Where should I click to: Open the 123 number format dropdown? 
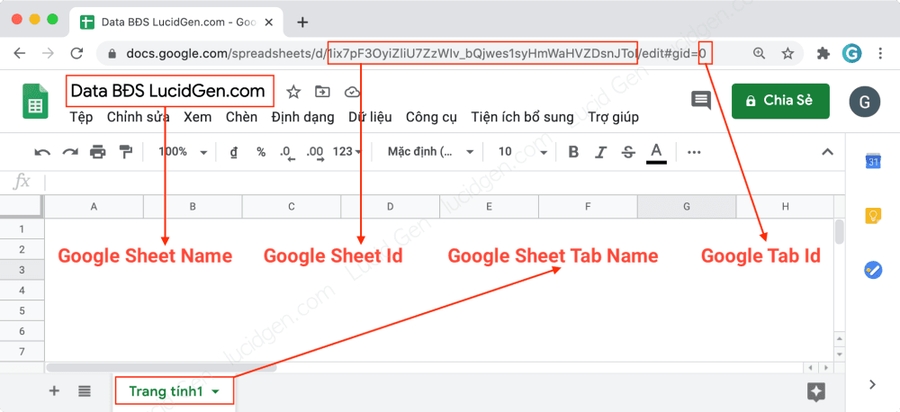[347, 152]
